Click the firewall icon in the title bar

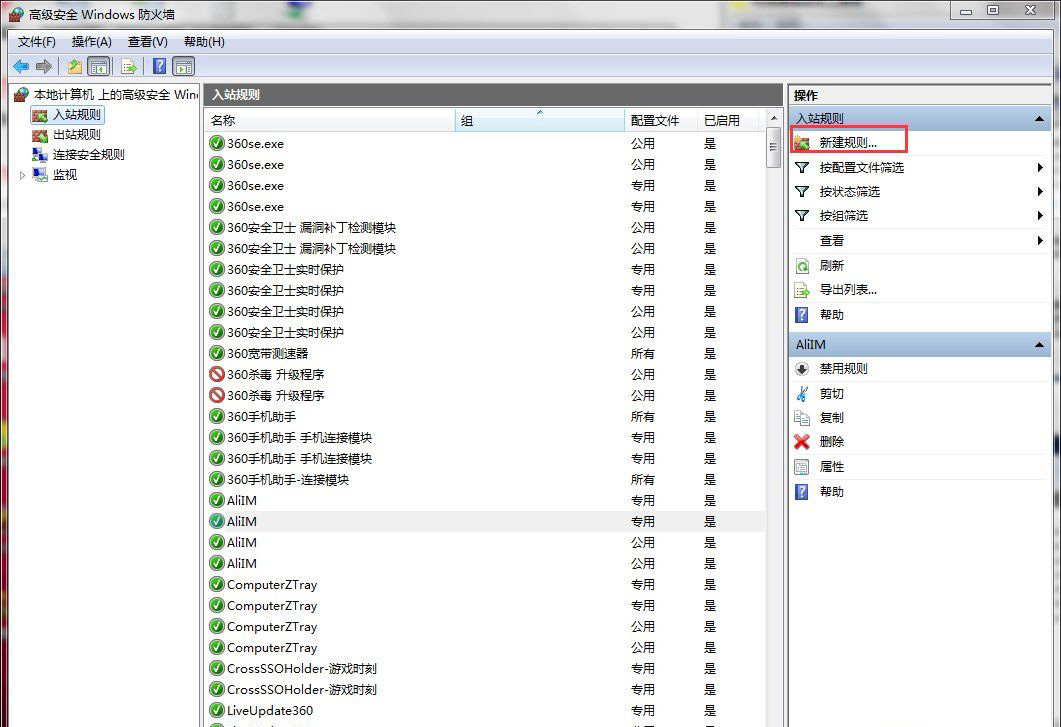click(x=16, y=14)
